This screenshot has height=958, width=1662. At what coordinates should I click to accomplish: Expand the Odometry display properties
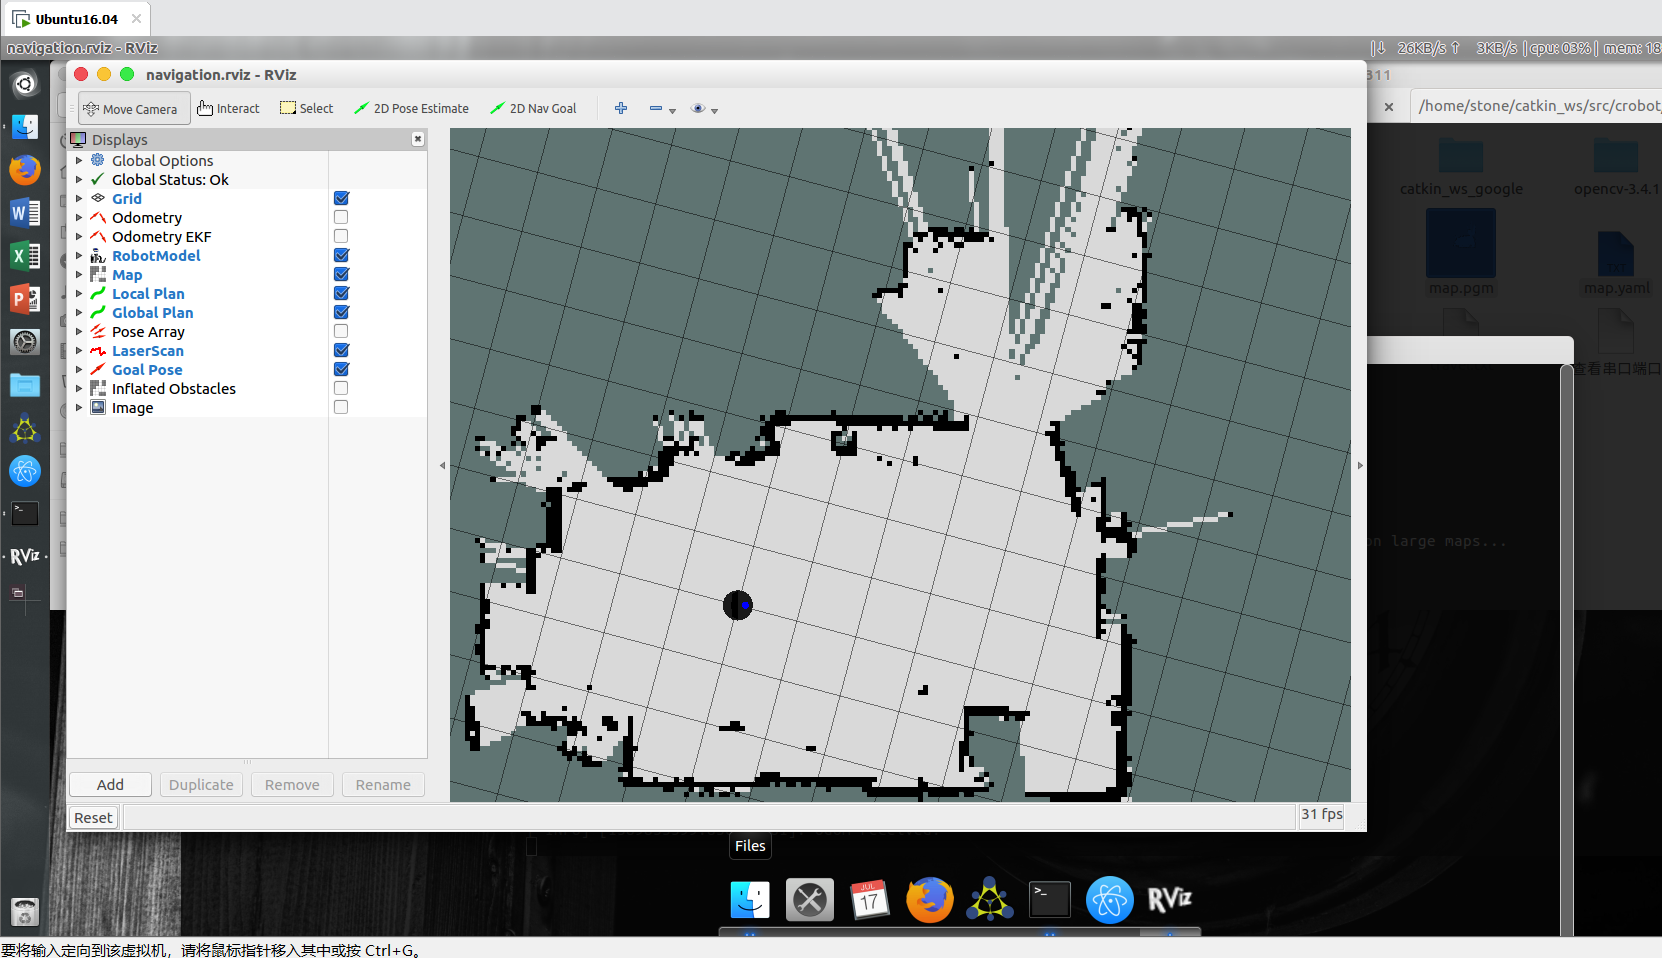(79, 218)
